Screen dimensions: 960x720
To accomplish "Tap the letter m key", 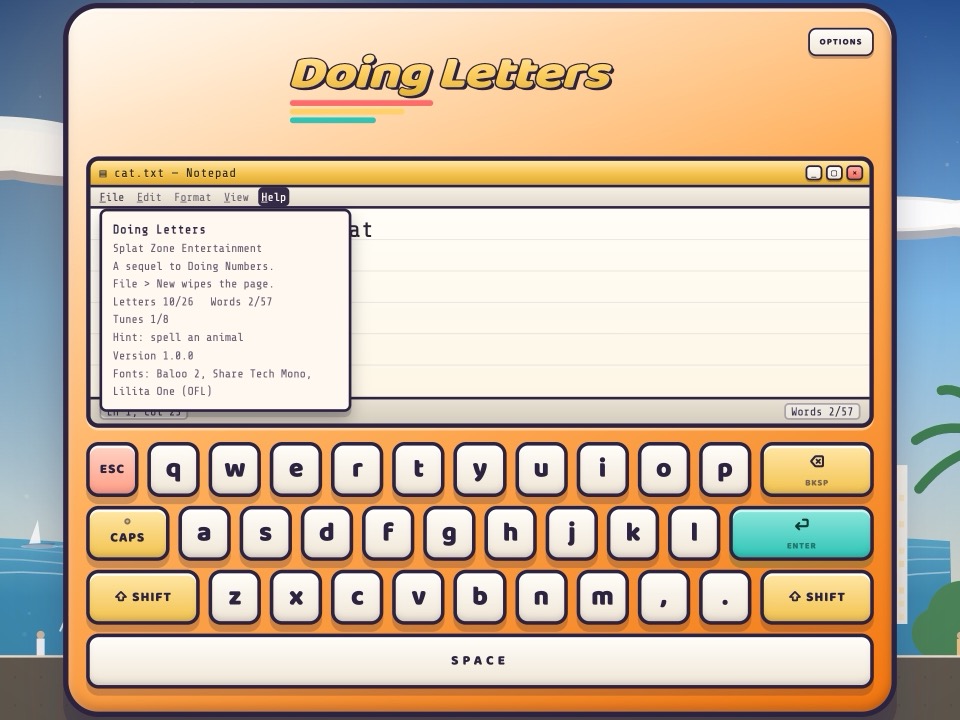I will click(x=602, y=597).
